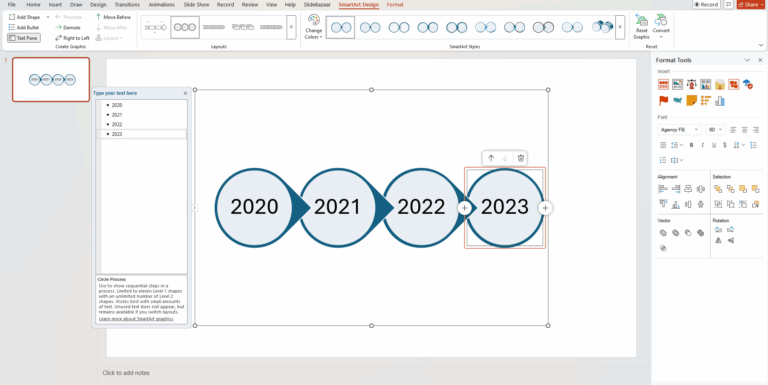This screenshot has height=385, width=768.
Task: Center text in Format Tools
Action: coord(744,130)
